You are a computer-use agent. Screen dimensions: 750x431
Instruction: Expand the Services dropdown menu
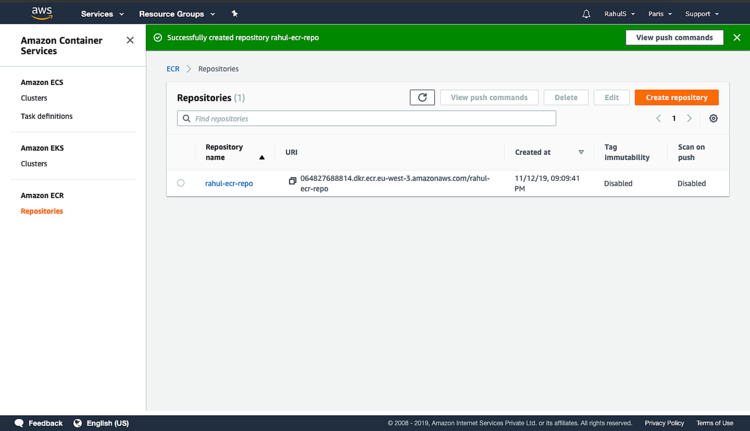coord(102,14)
